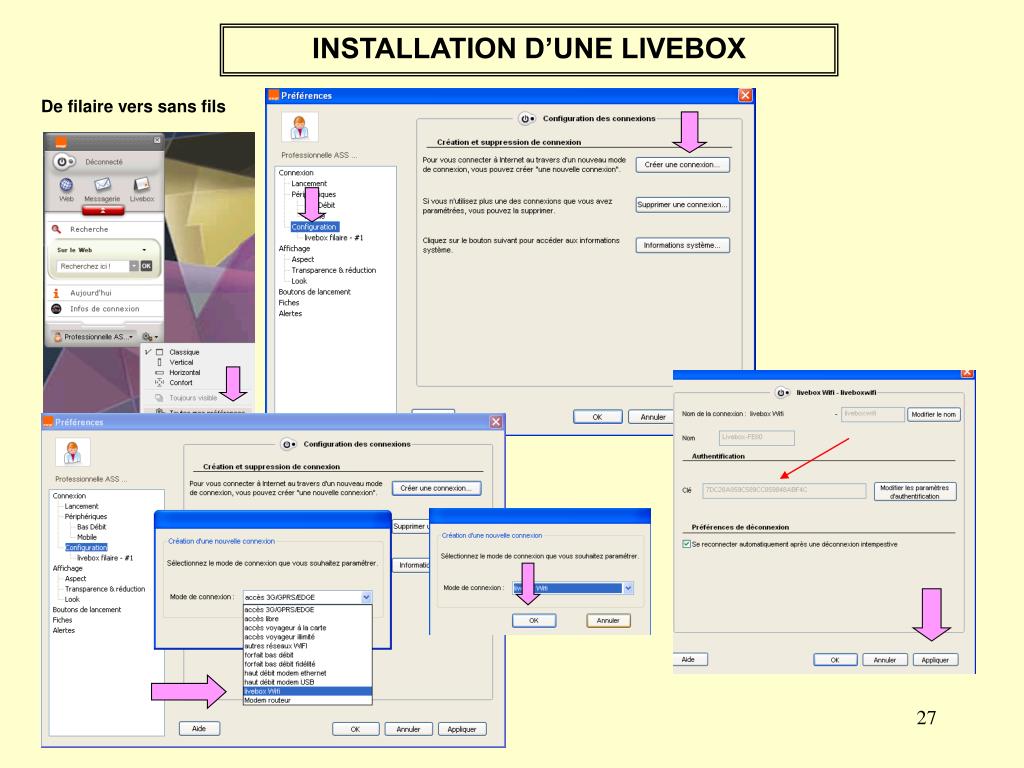Click Appliquer in the lower Préférences window

[462, 729]
